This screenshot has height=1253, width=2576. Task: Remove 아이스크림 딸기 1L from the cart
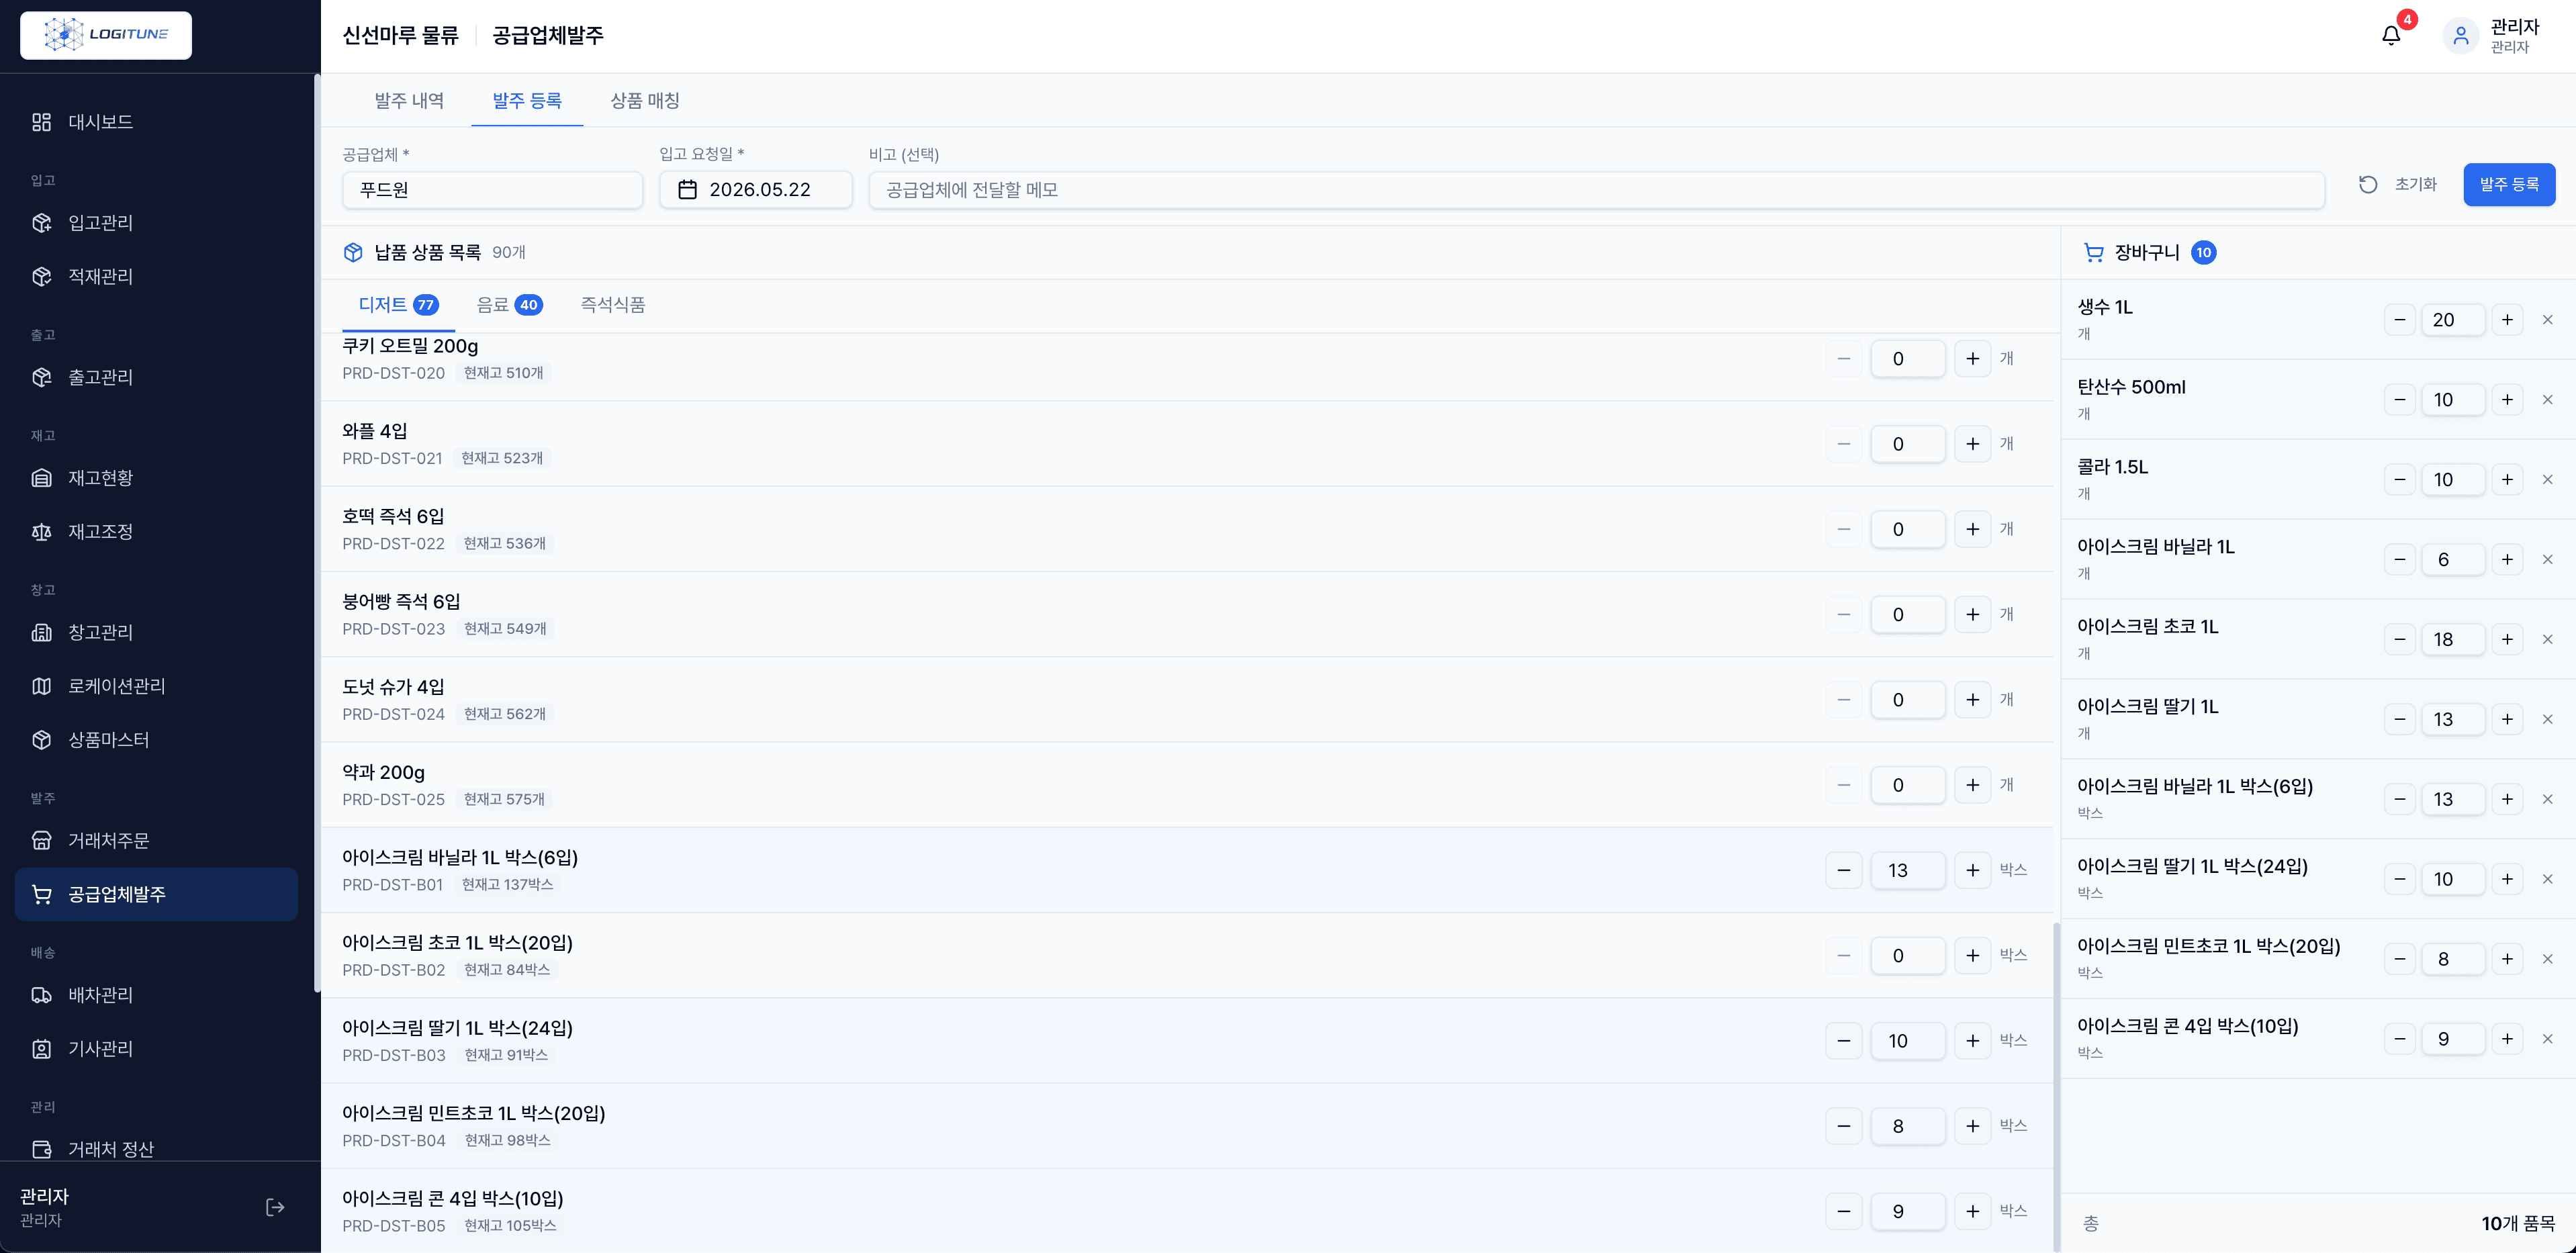[x=2547, y=720]
